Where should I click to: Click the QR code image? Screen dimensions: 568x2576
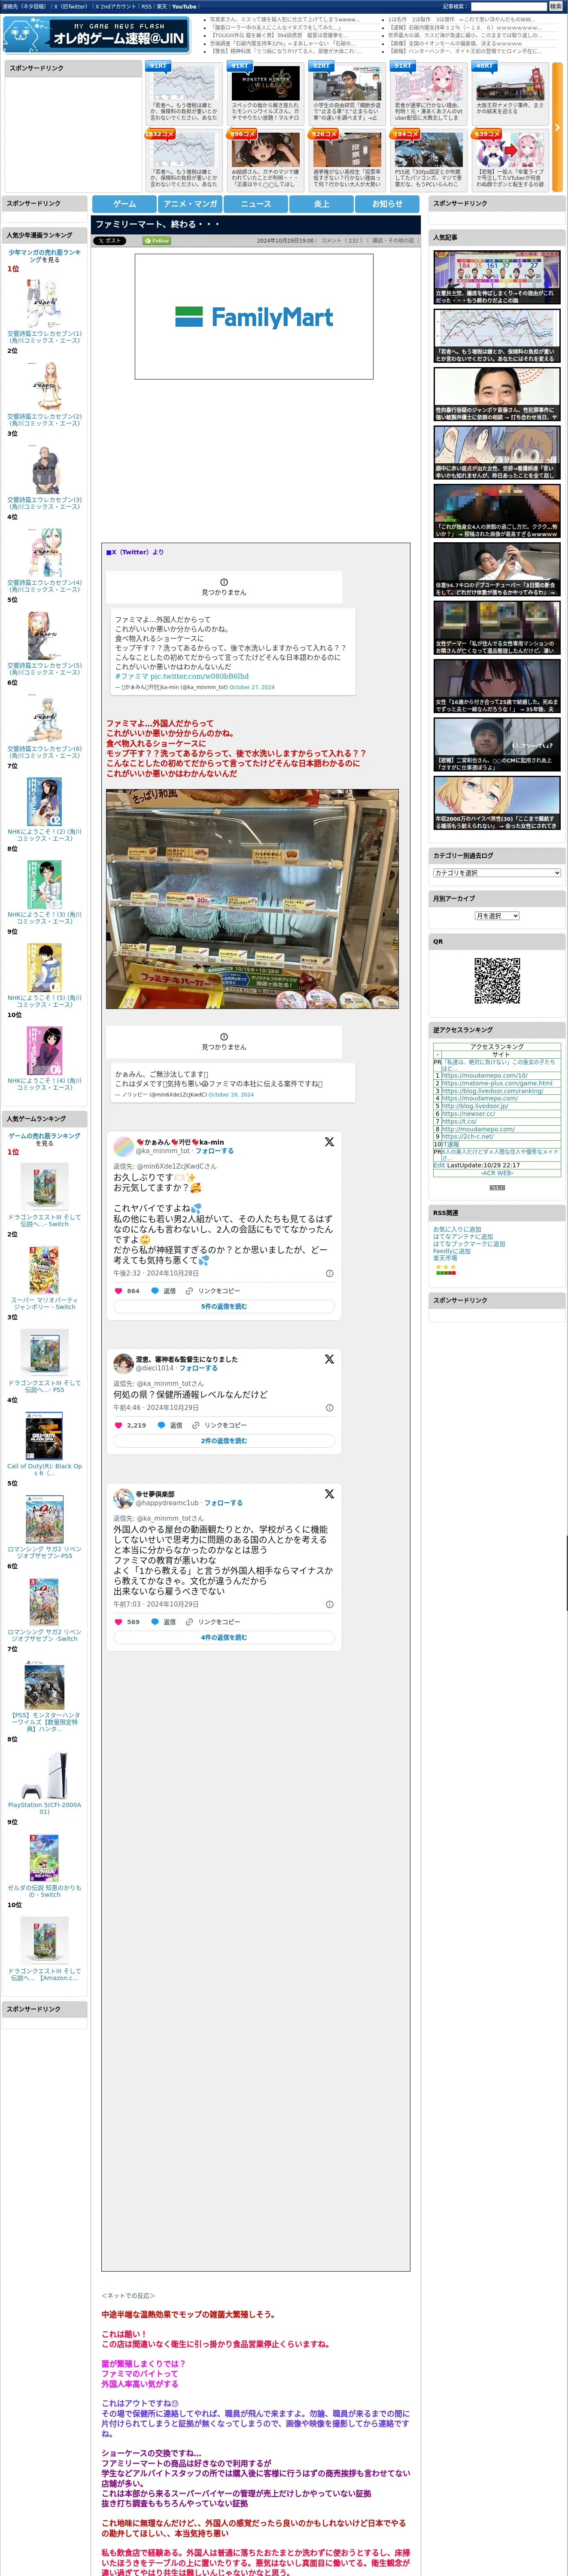pos(497,981)
